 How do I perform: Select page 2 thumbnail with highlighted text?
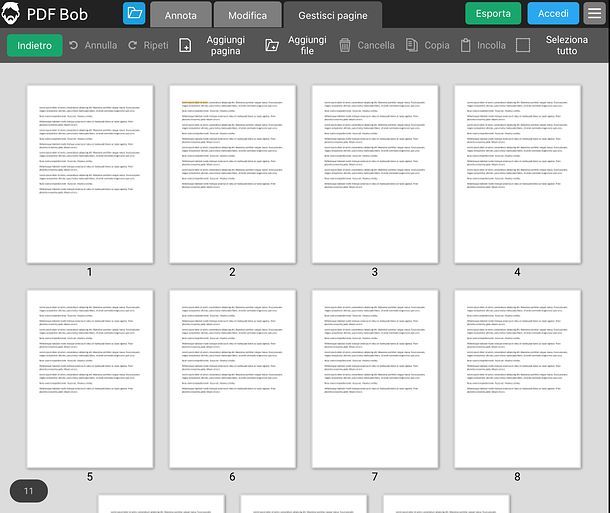tap(232, 174)
